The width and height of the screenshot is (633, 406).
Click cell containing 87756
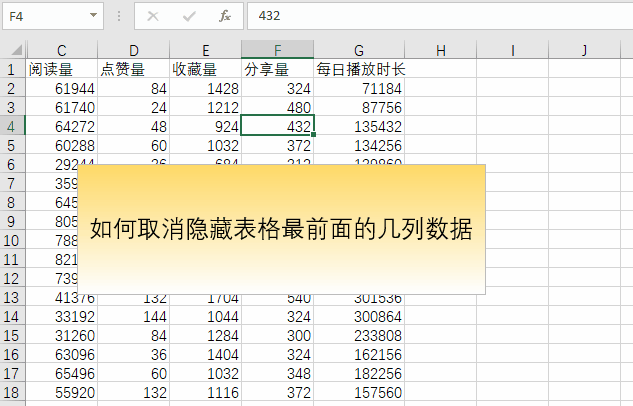tap(359, 107)
